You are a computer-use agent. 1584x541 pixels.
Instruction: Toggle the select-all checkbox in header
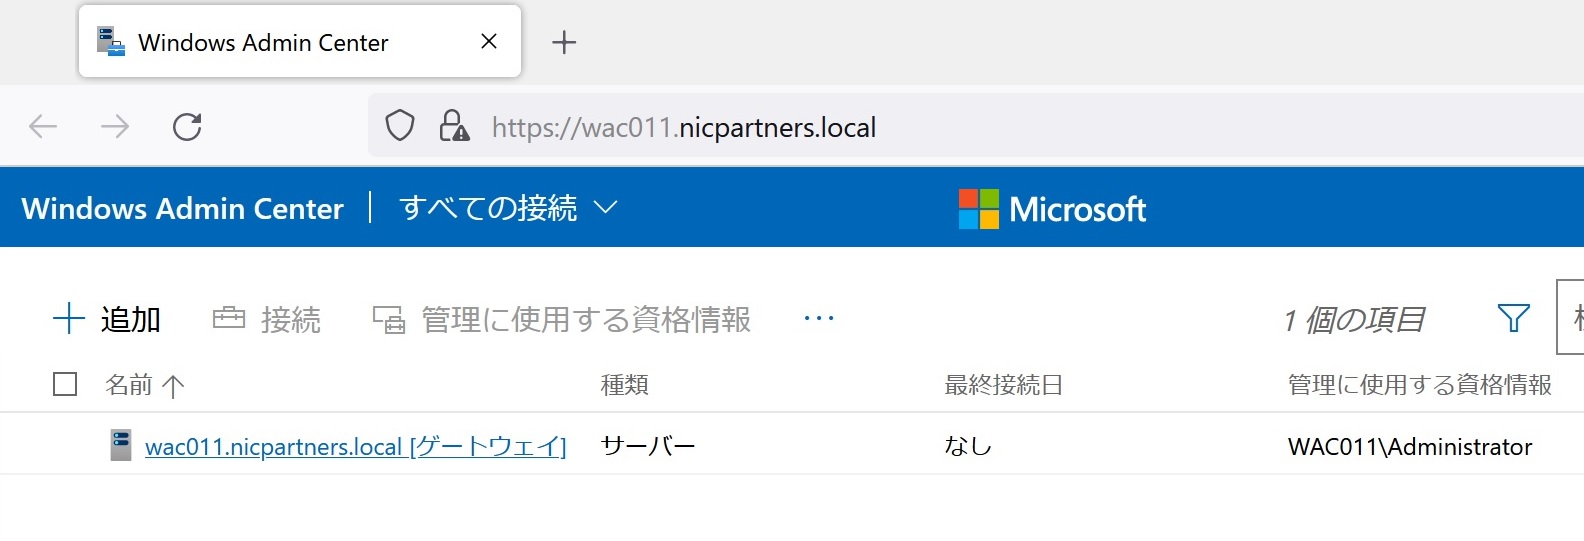coord(65,384)
